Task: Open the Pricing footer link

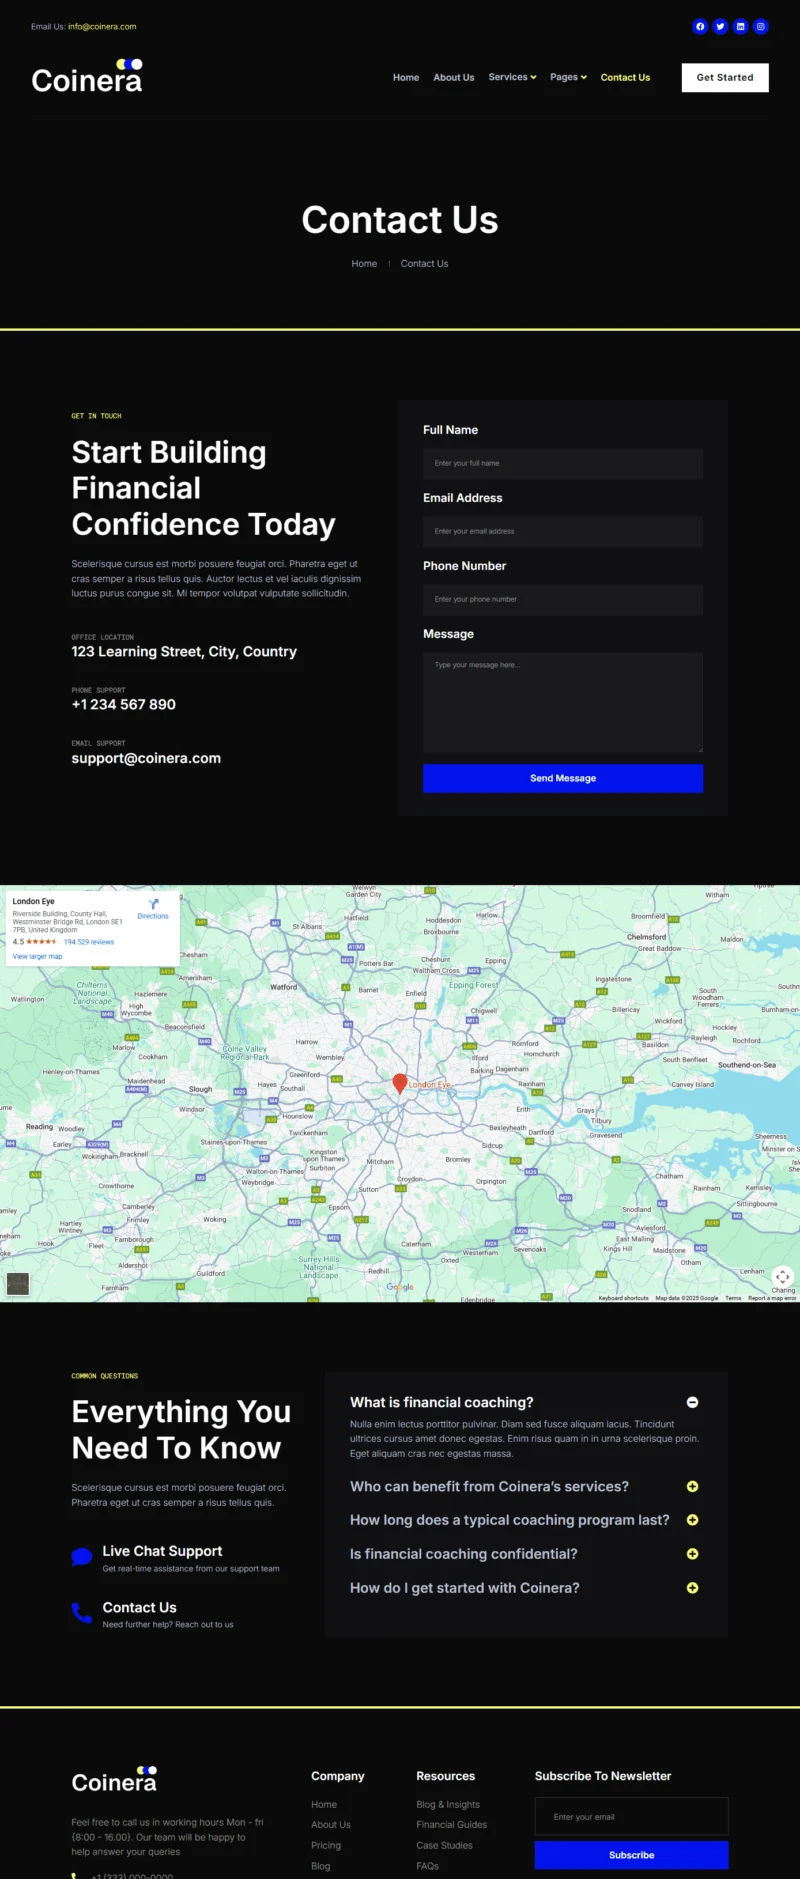Action: point(326,1846)
